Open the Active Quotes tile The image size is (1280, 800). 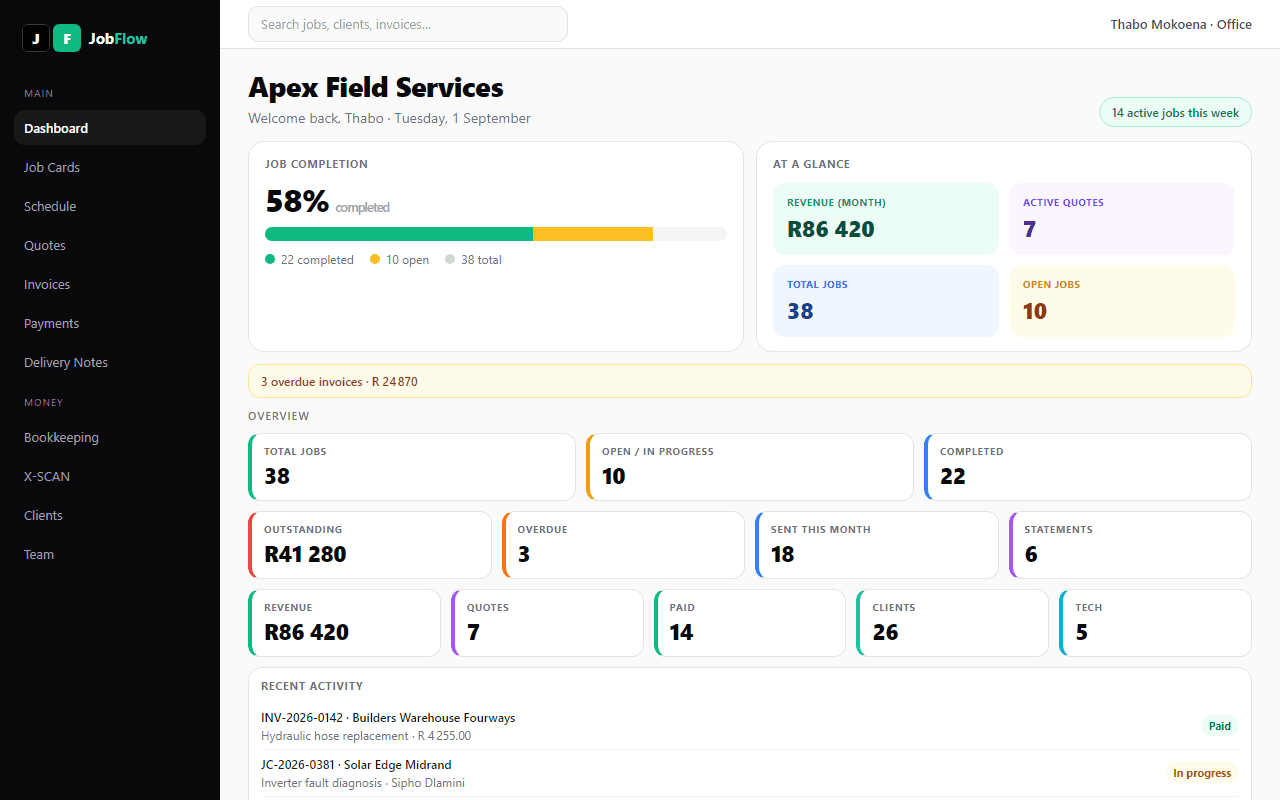pyautogui.click(x=1122, y=219)
